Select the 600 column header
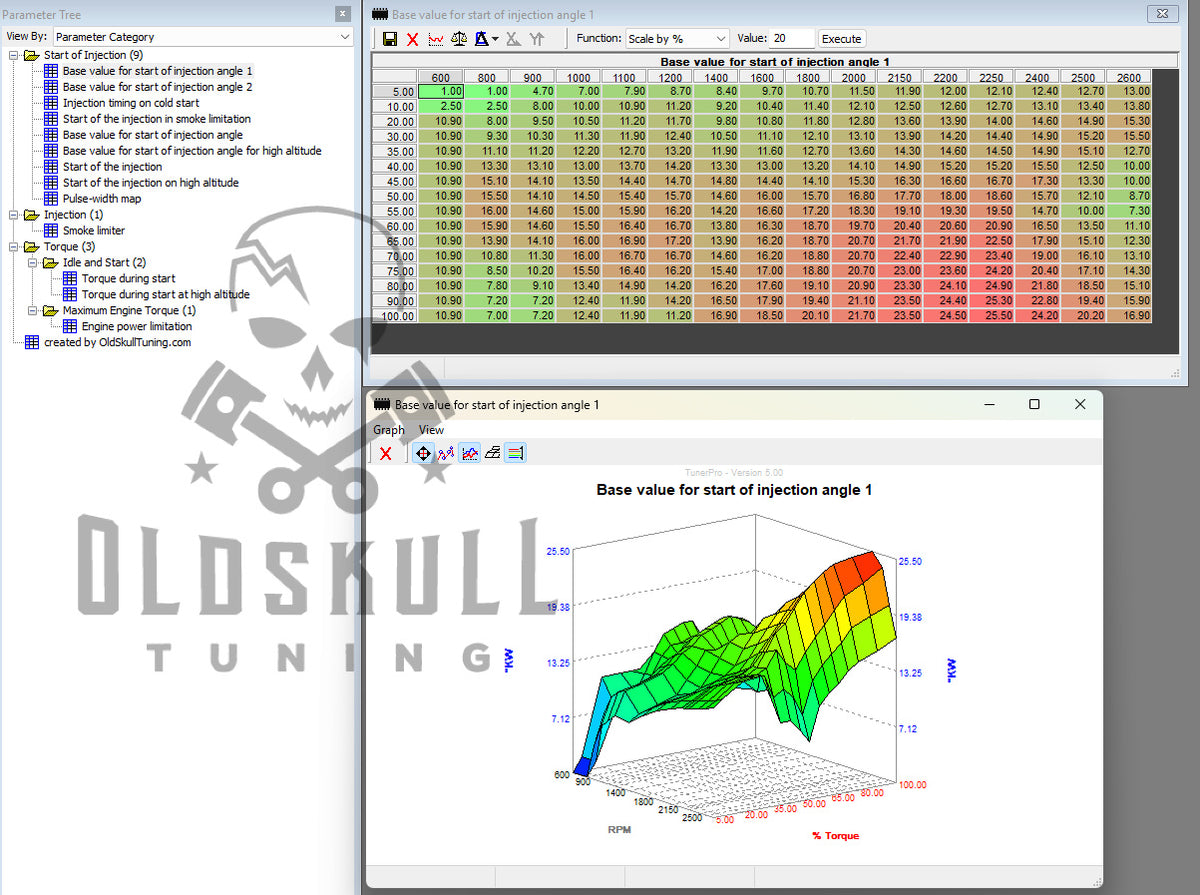Viewport: 1200px width, 895px height. click(x=440, y=78)
